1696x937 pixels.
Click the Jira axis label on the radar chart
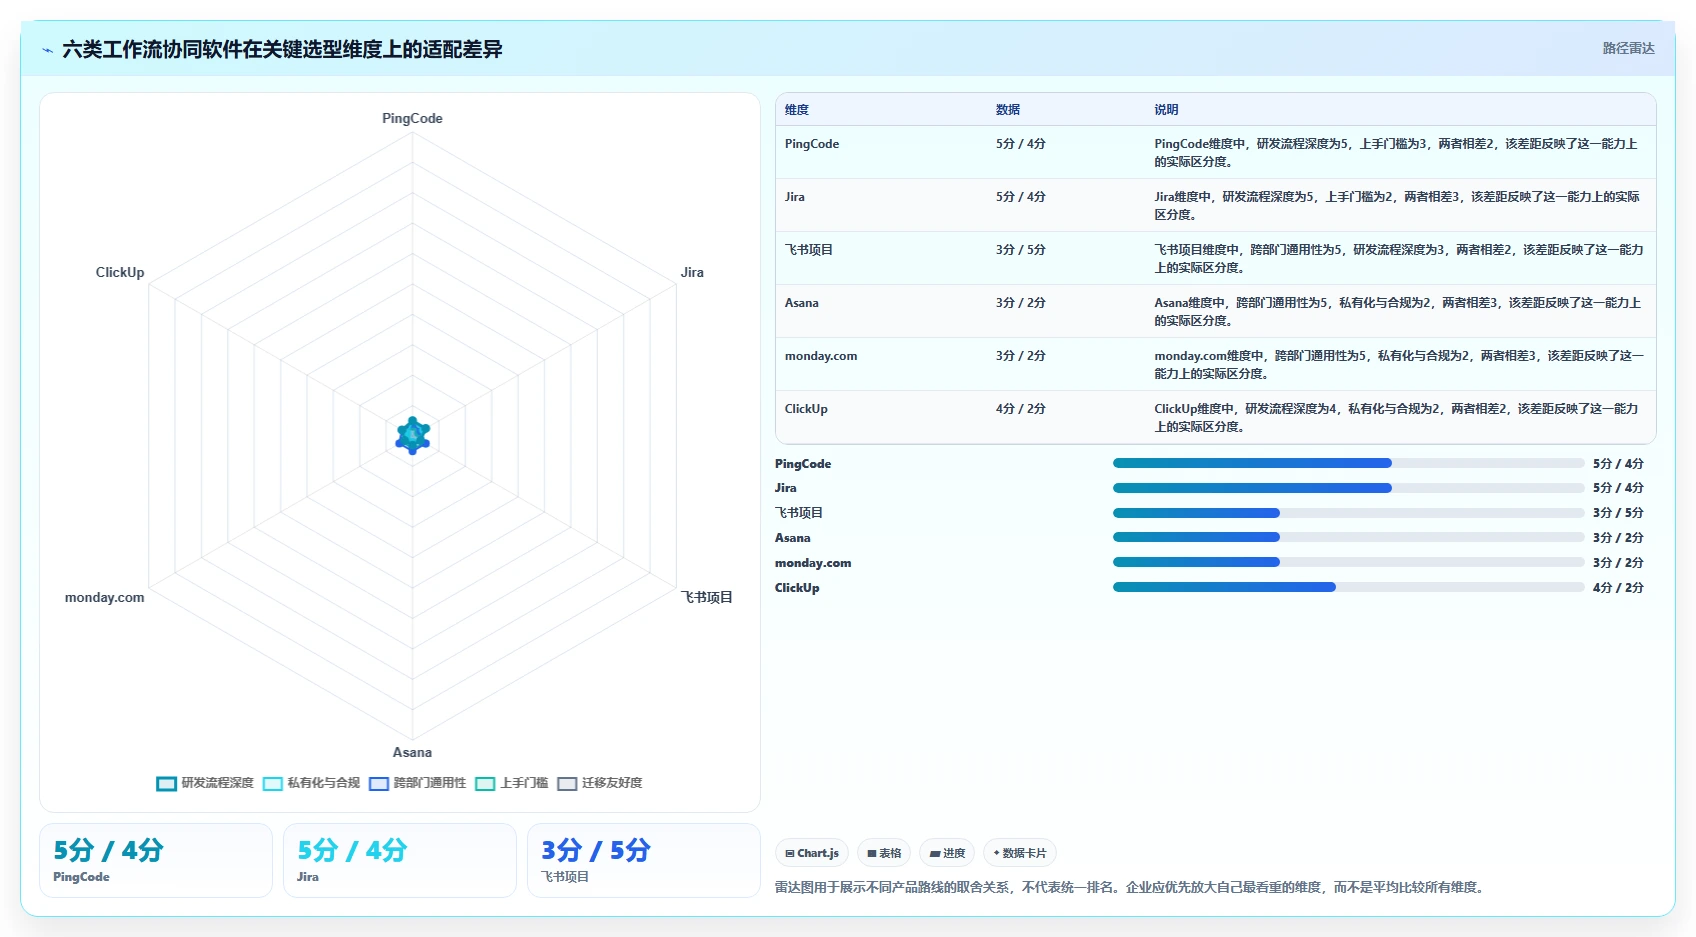pos(692,272)
